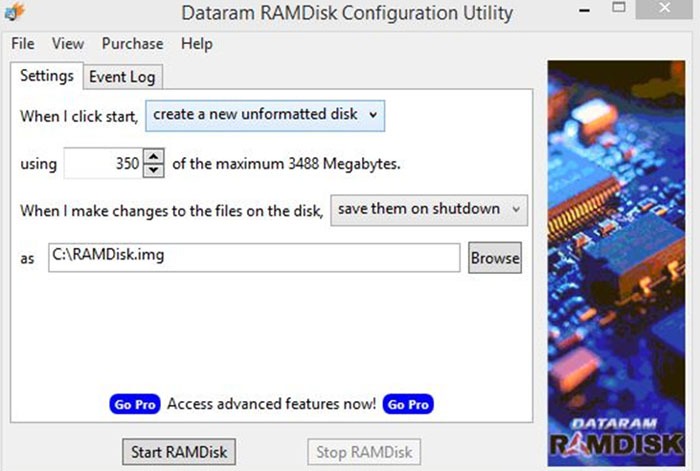Minimize the Configuration Utility window
This screenshot has height=471, width=700.
click(584, 10)
